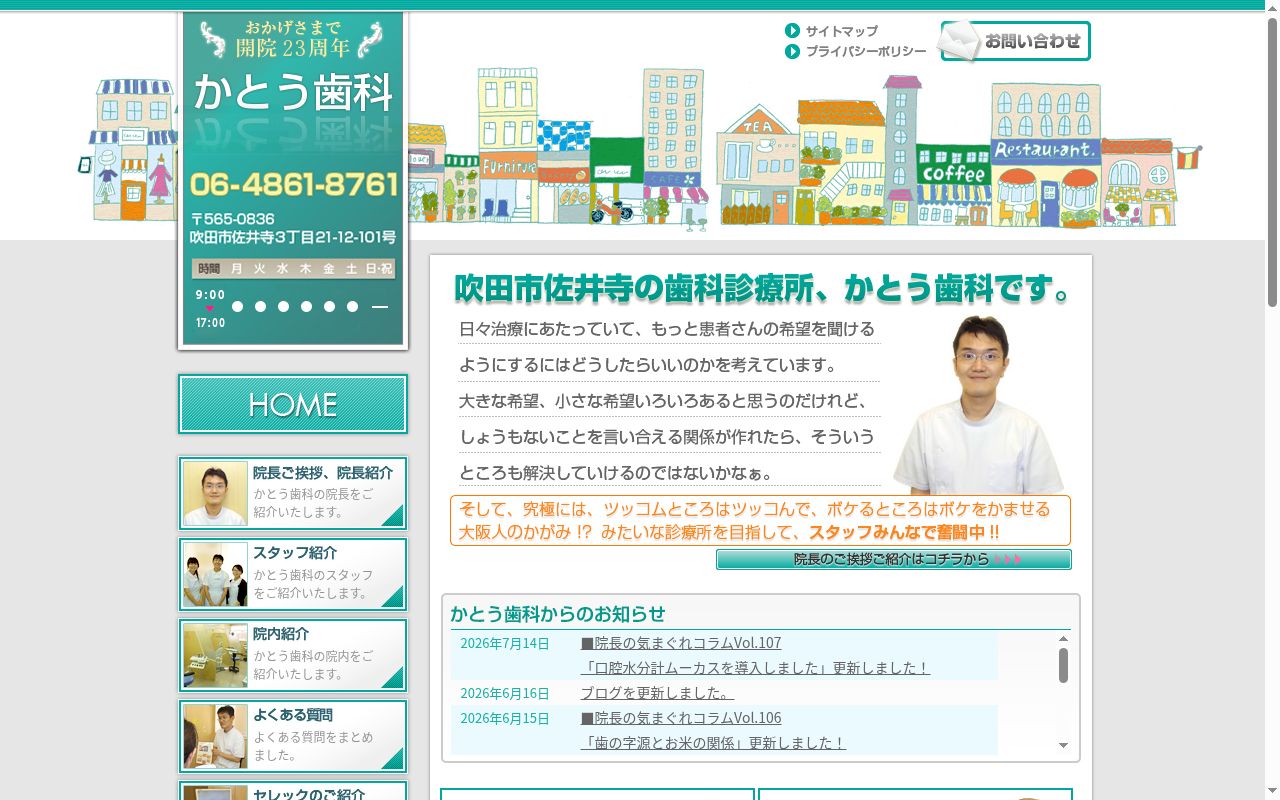Open 「歯の字源とお米の関係」更新しました！ link
The image size is (1280, 800).
[x=713, y=742]
